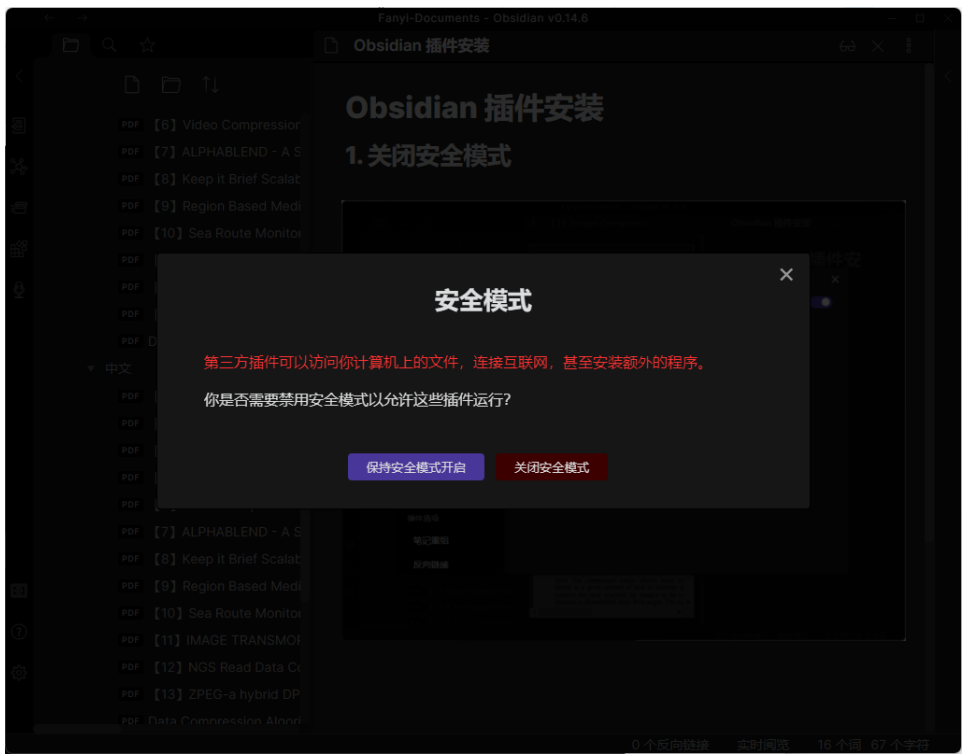Open the starred notes tab icon
This screenshot has width=969, height=755.
click(147, 45)
